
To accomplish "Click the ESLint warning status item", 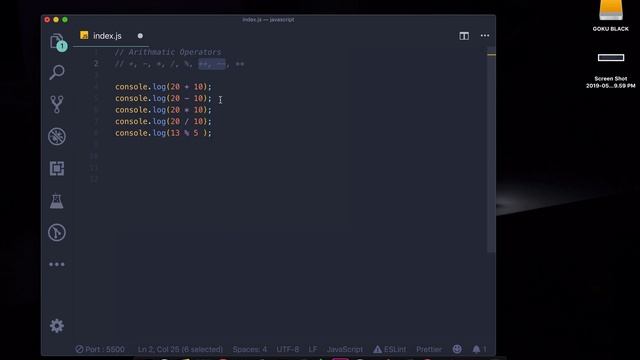I will tap(389, 349).
